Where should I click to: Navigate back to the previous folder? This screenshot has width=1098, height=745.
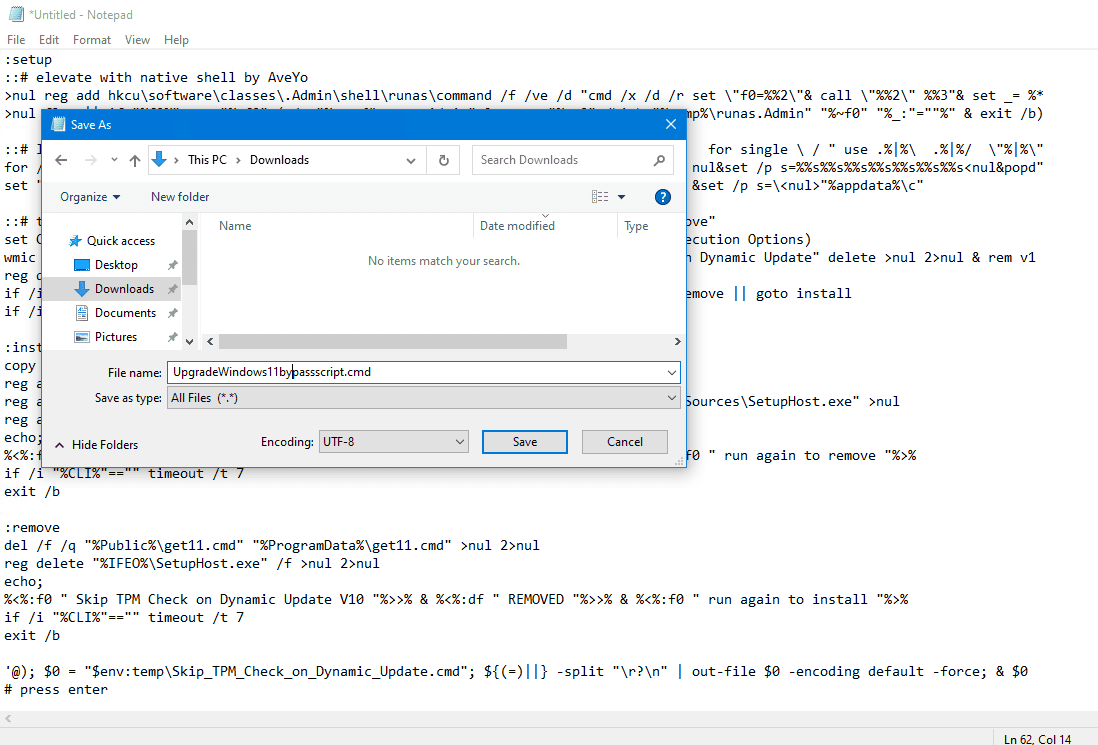tap(59, 159)
